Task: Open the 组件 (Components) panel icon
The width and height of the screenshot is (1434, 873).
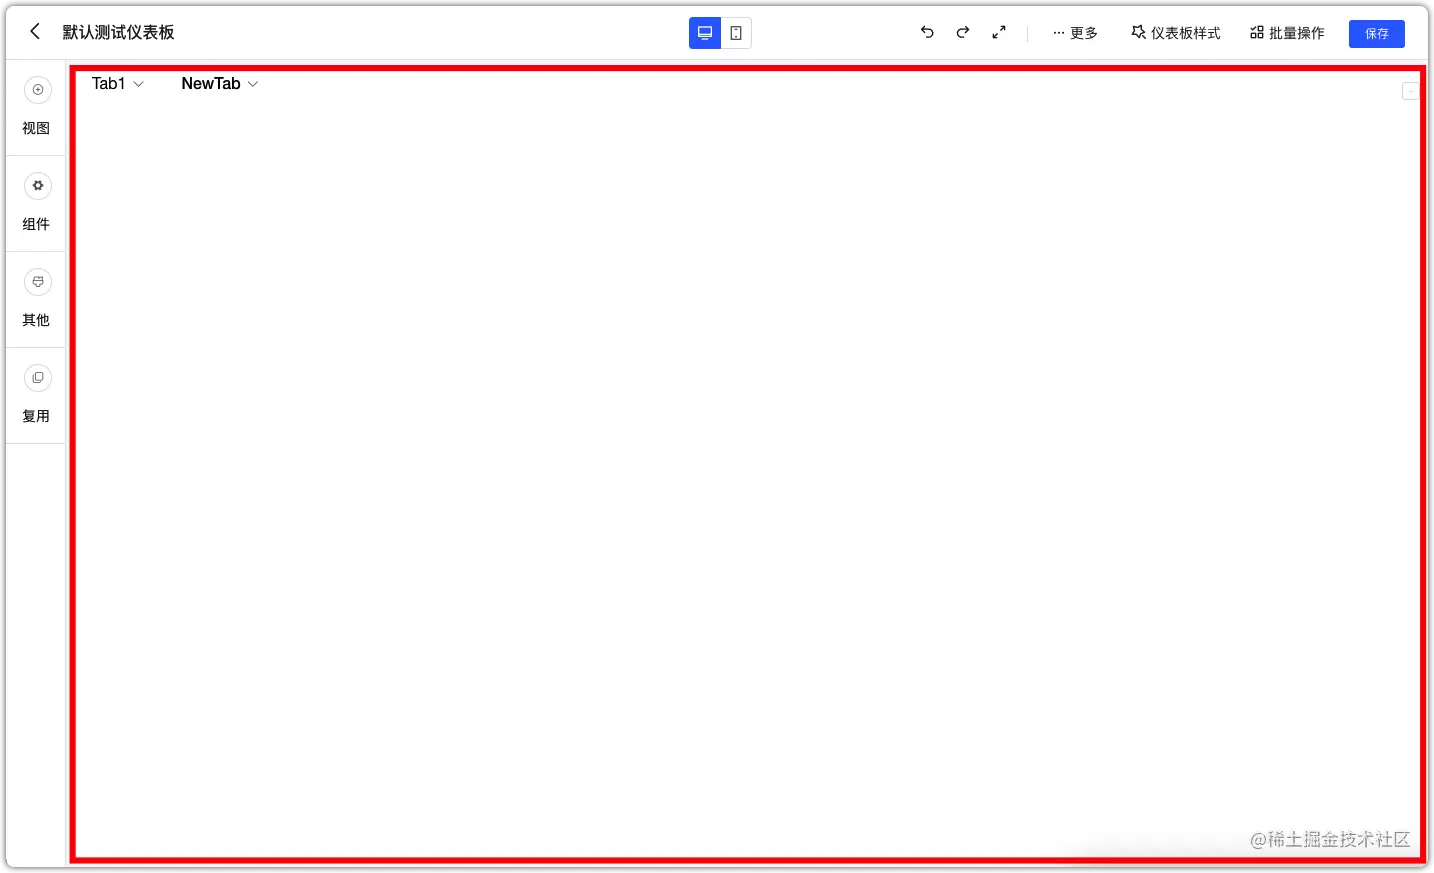Action: pos(37,185)
